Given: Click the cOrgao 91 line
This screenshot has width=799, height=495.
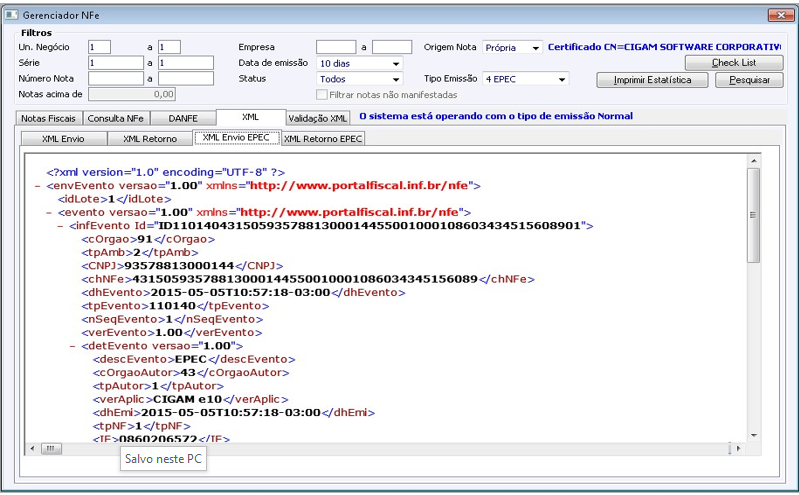Looking at the screenshot, I should (148, 239).
